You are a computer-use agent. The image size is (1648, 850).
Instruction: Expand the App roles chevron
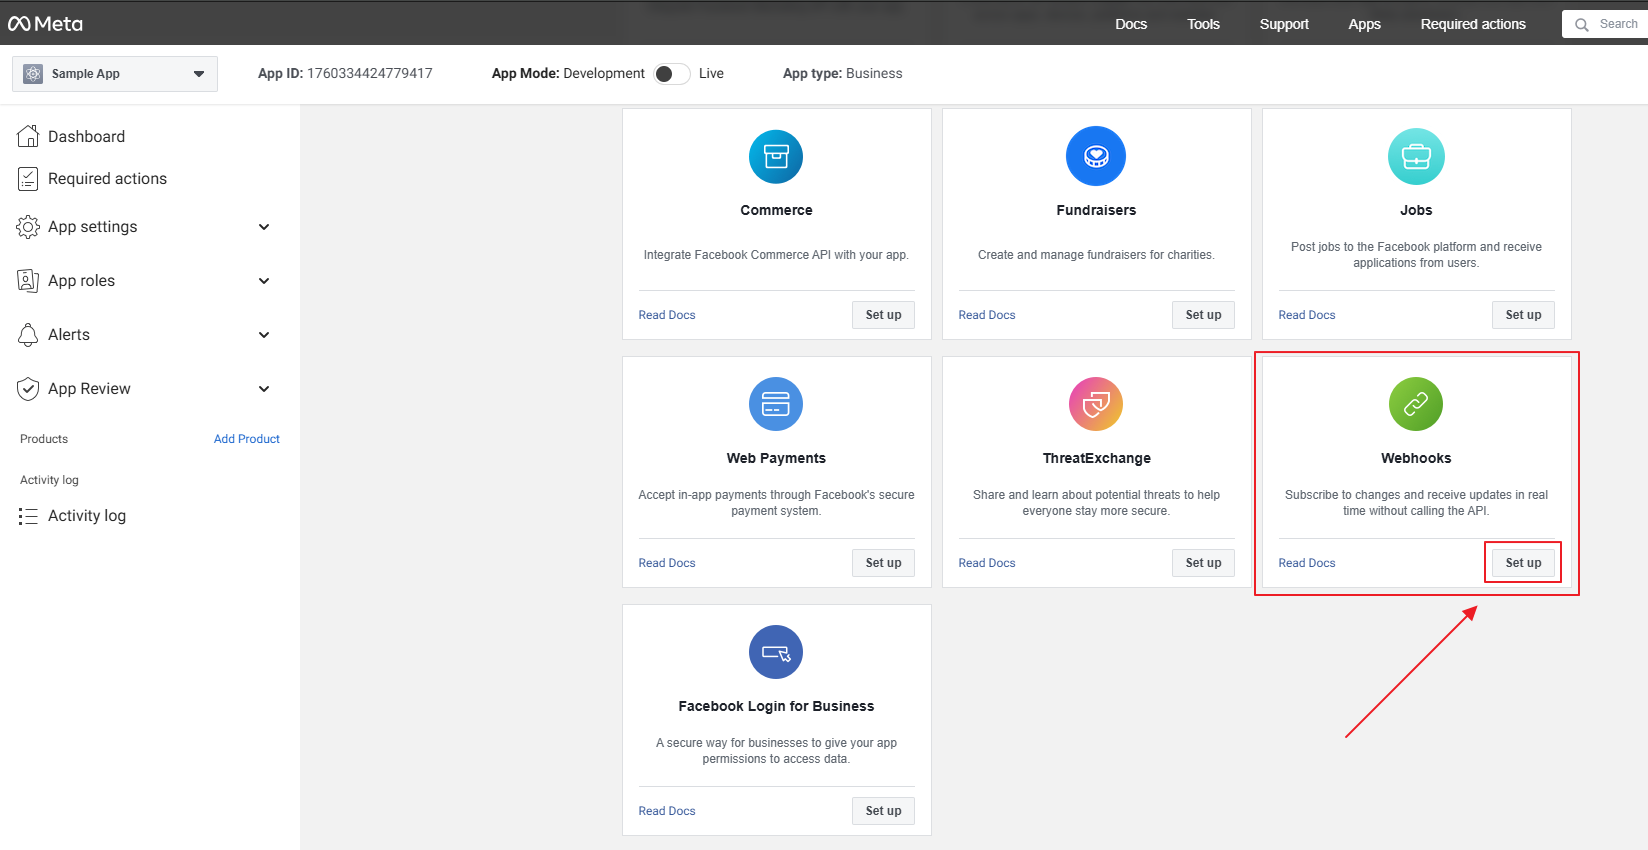click(264, 281)
